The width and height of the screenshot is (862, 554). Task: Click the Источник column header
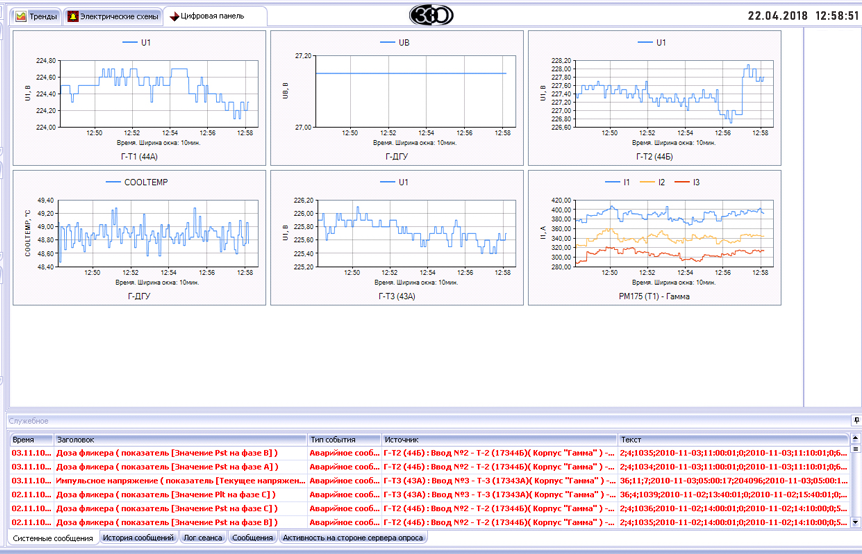[x=499, y=440]
